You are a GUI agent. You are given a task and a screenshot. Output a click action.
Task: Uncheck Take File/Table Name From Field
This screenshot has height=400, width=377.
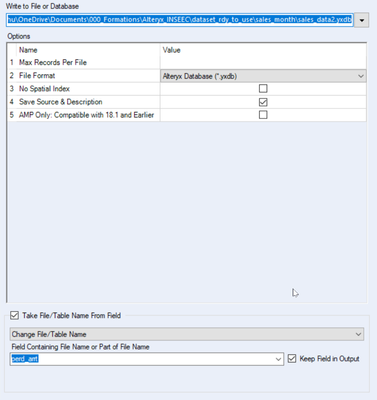tap(14, 315)
